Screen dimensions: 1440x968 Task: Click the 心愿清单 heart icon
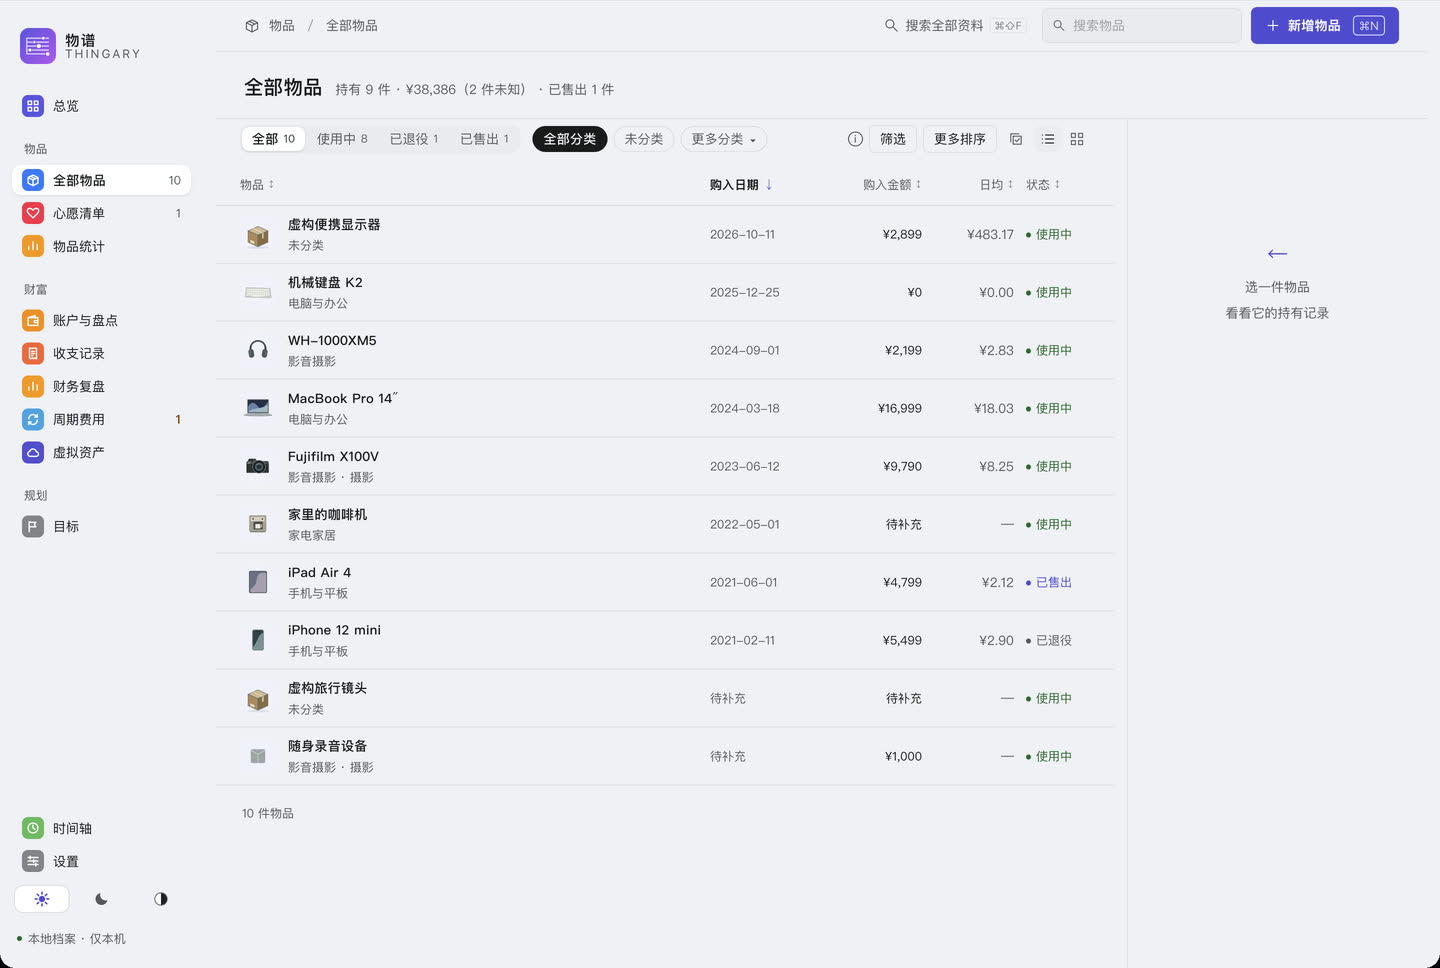tap(33, 213)
